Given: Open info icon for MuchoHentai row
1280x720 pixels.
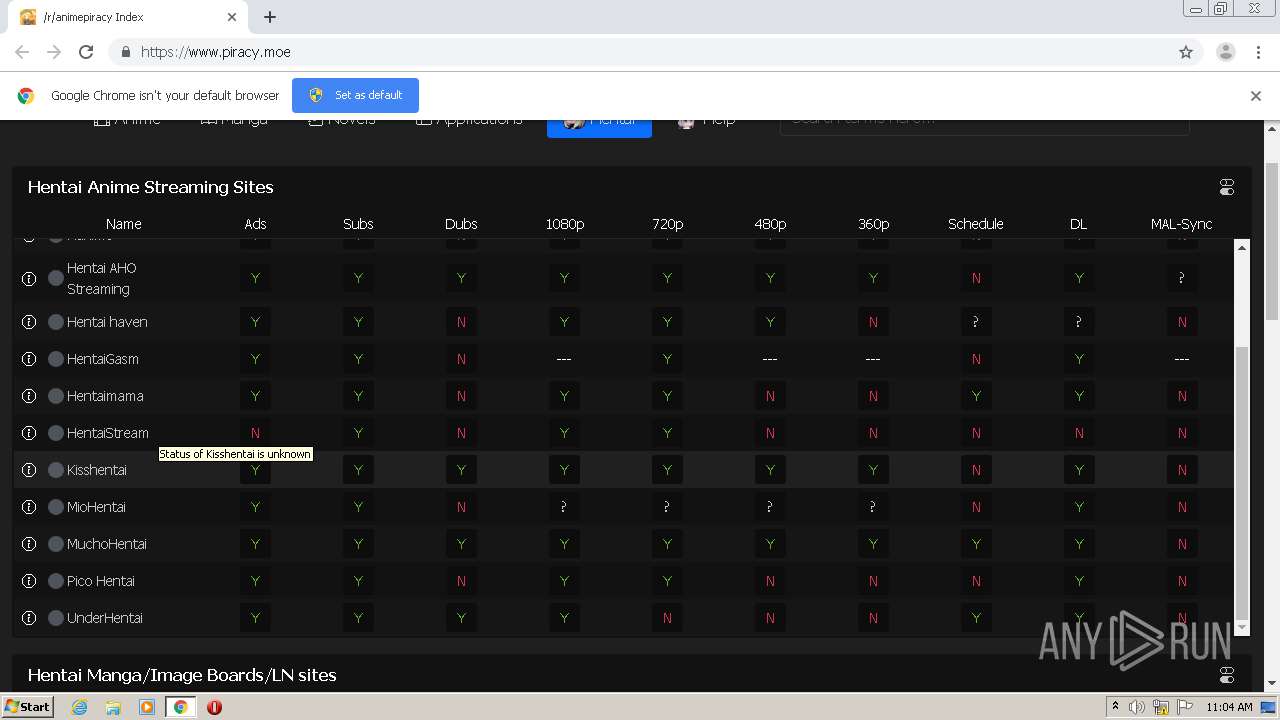Looking at the screenshot, I should click(x=29, y=544).
